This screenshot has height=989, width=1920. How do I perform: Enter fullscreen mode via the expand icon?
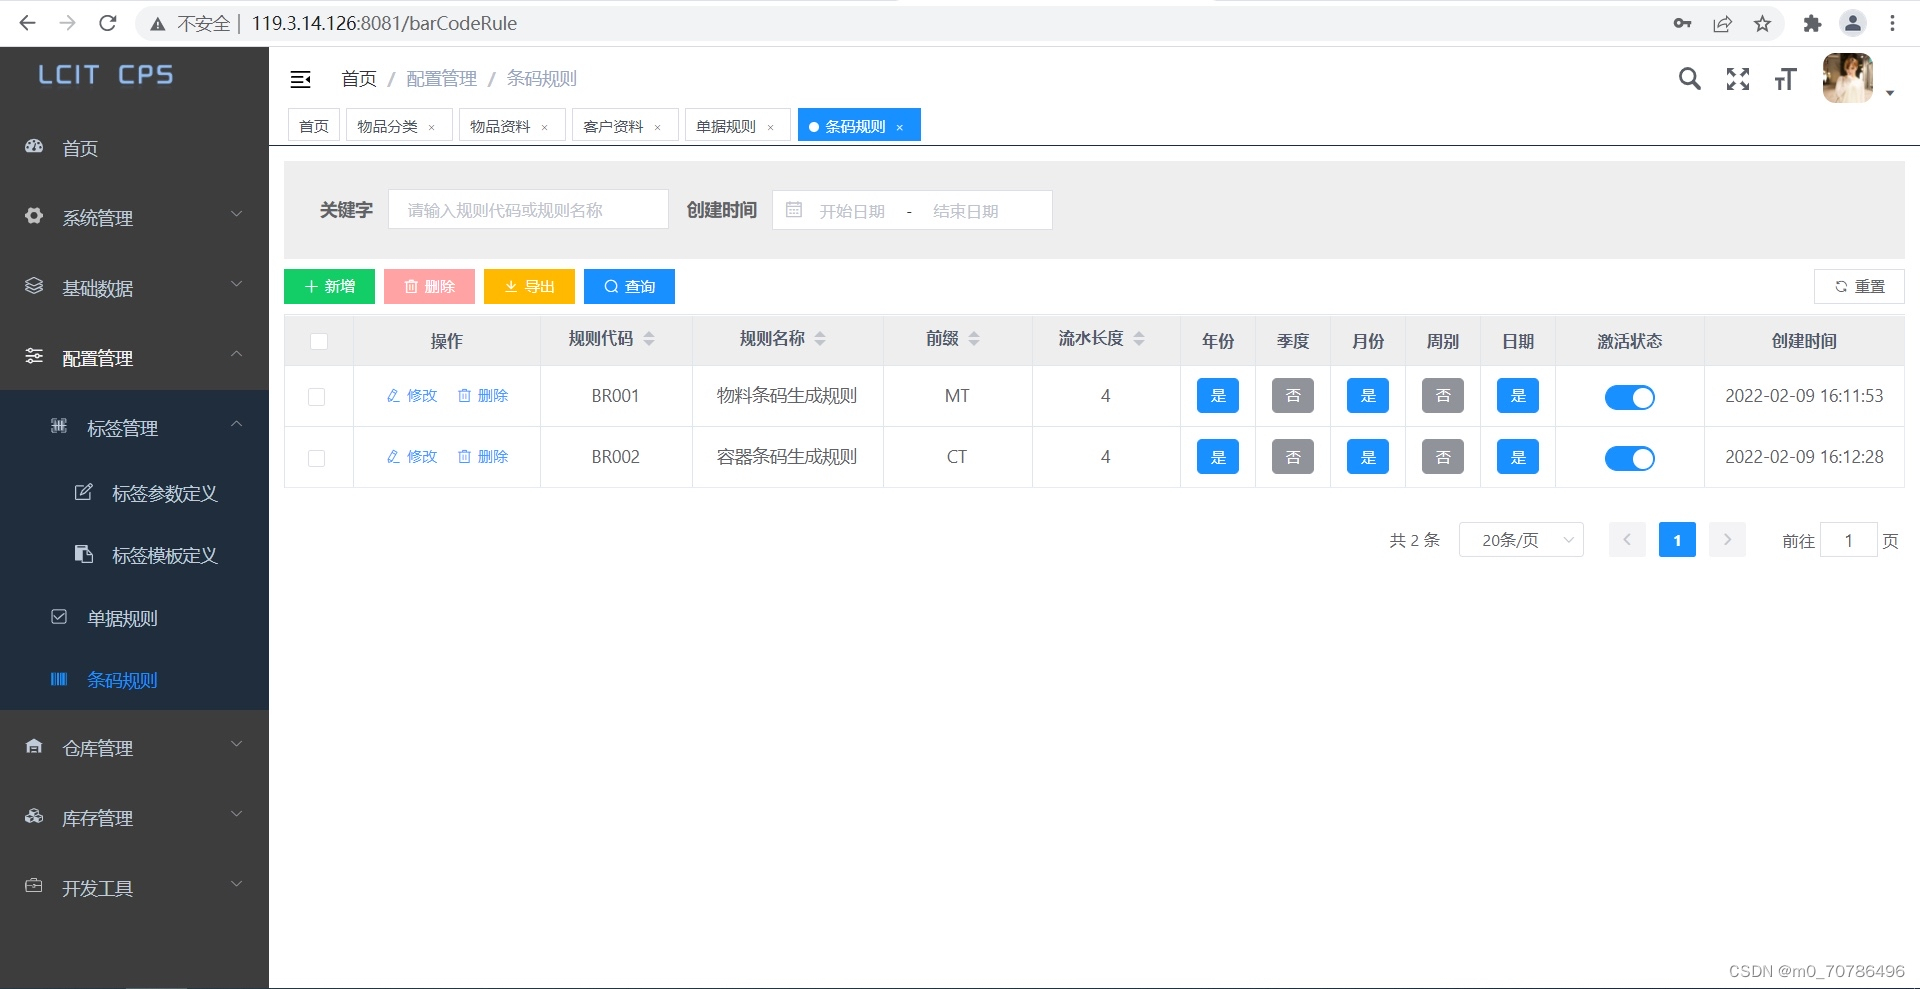click(x=1738, y=79)
